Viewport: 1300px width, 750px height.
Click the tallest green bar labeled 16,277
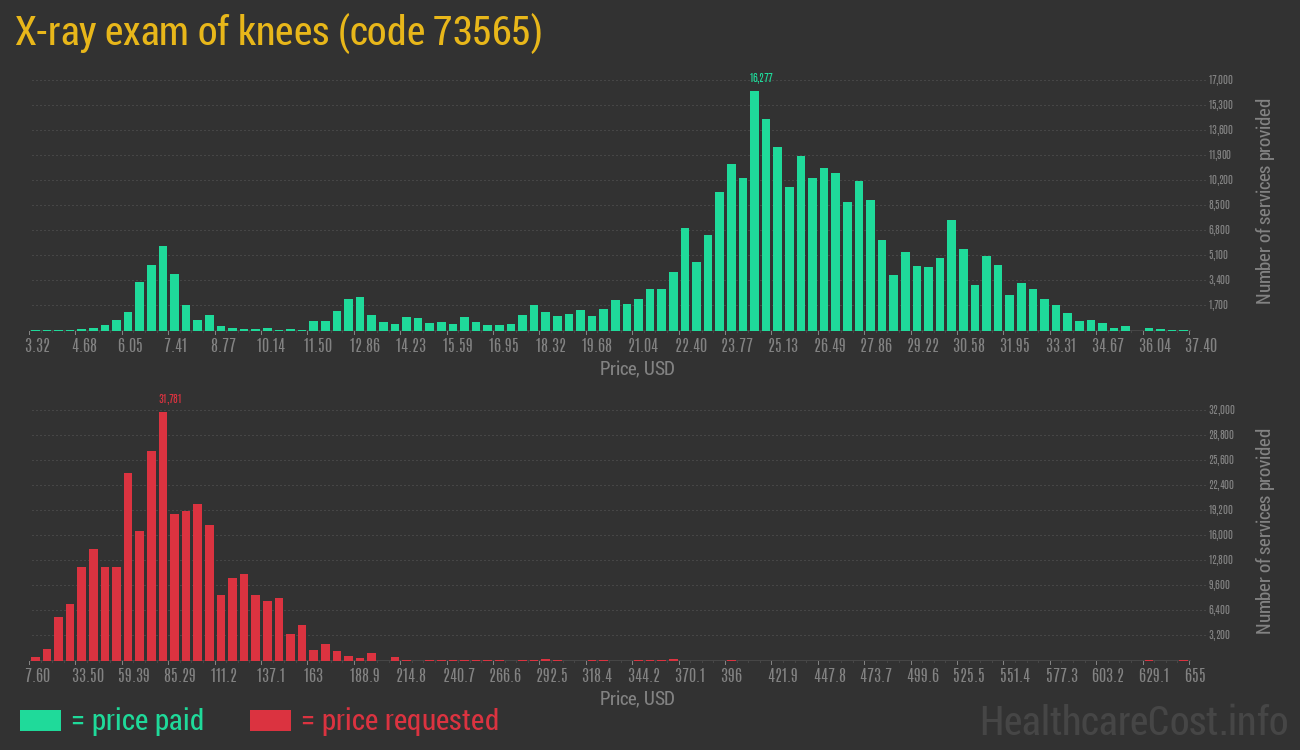pyautogui.click(x=754, y=211)
